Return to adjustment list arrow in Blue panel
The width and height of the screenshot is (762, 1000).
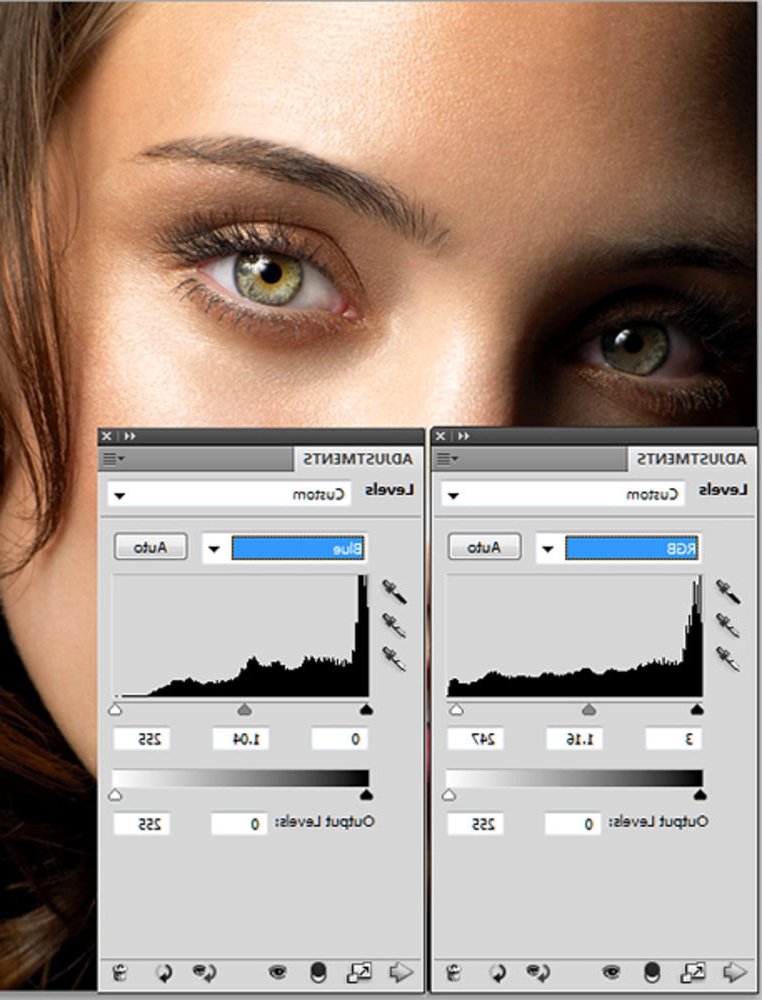tap(401, 973)
